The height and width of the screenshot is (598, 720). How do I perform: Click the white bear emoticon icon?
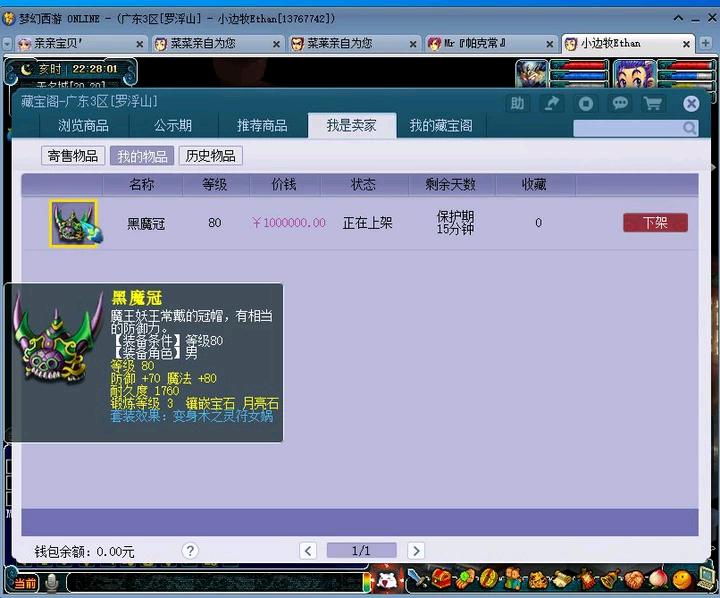click(x=388, y=581)
